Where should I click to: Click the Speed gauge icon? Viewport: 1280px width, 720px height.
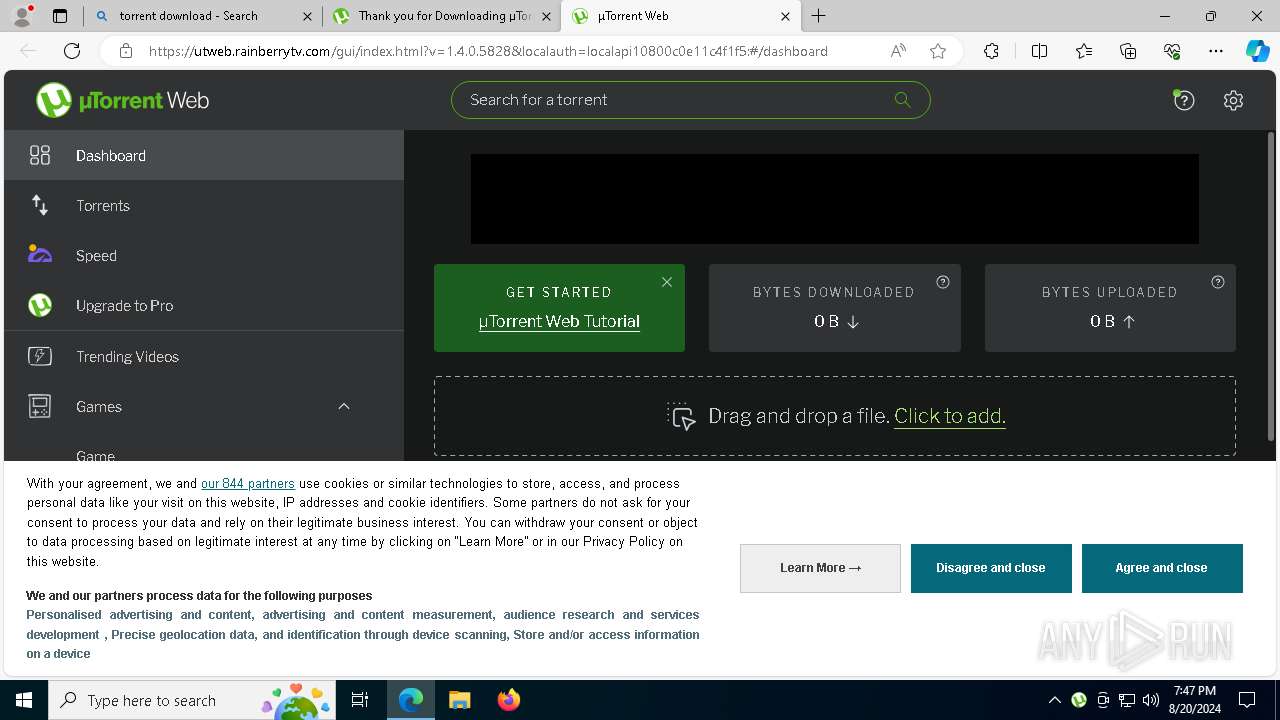(x=40, y=254)
